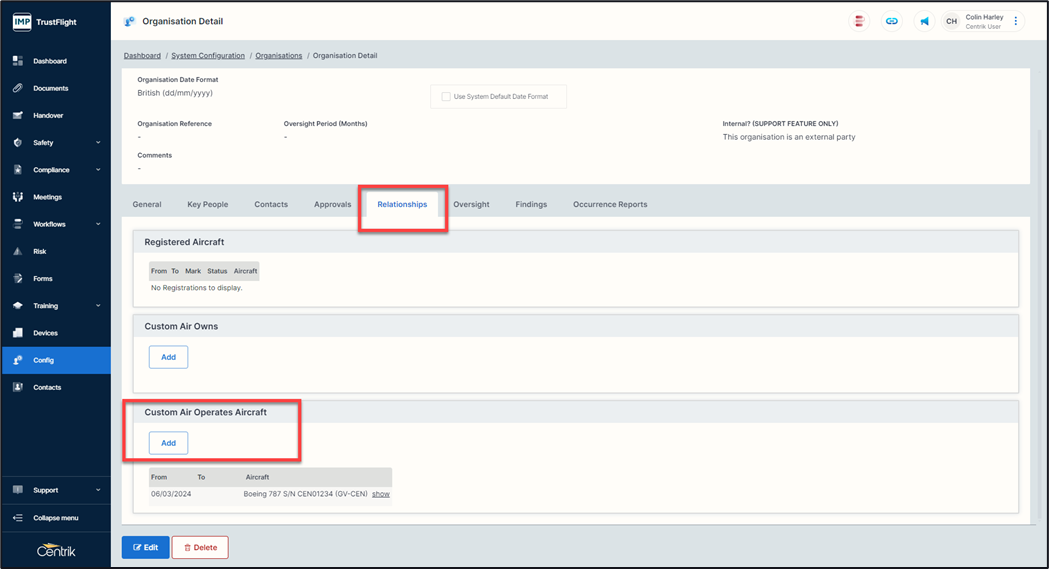Click the show link for Boeing 787
The width and height of the screenshot is (1049, 569).
point(381,494)
